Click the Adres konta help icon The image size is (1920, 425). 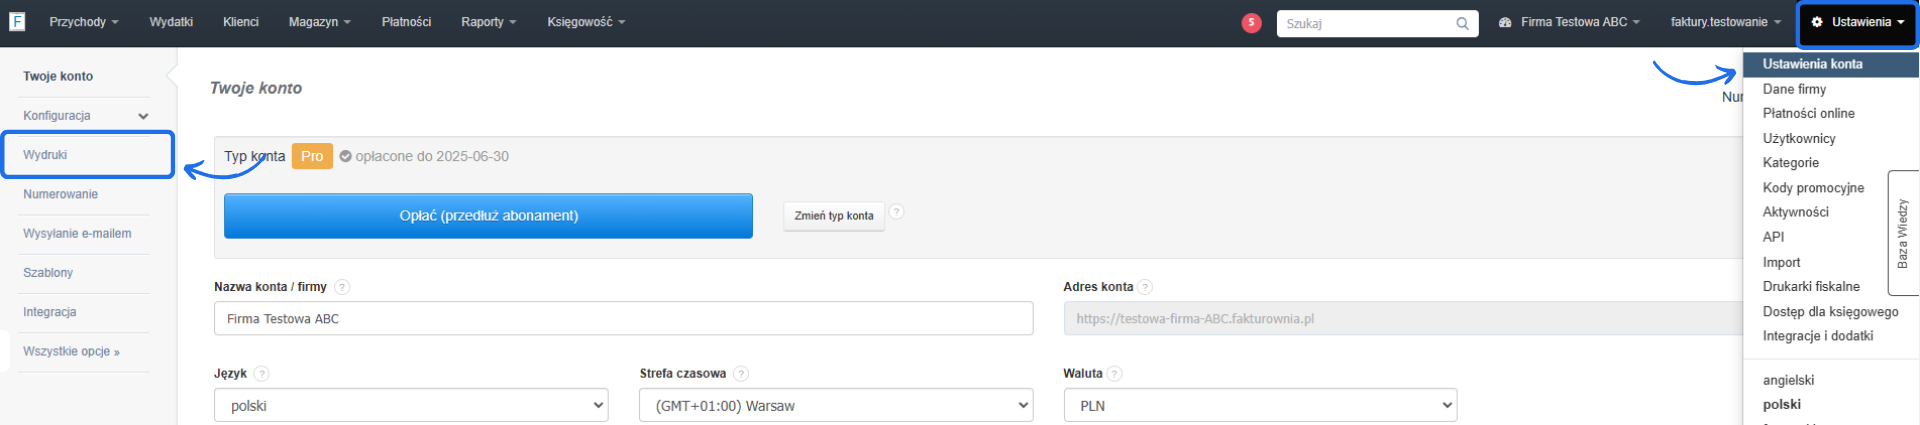click(1145, 287)
